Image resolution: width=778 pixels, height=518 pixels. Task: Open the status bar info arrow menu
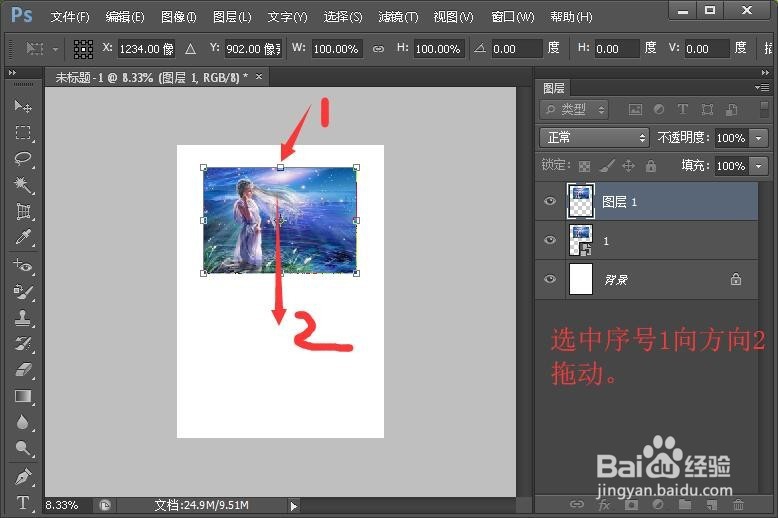[293, 506]
